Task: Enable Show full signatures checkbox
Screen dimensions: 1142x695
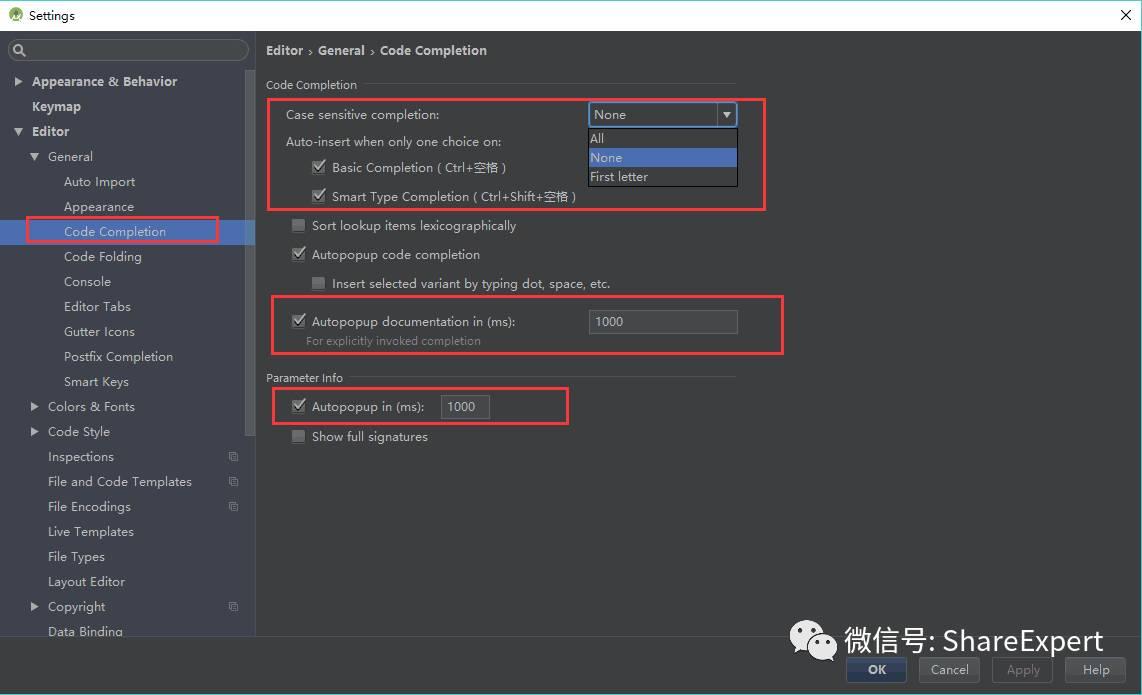Action: 298,436
